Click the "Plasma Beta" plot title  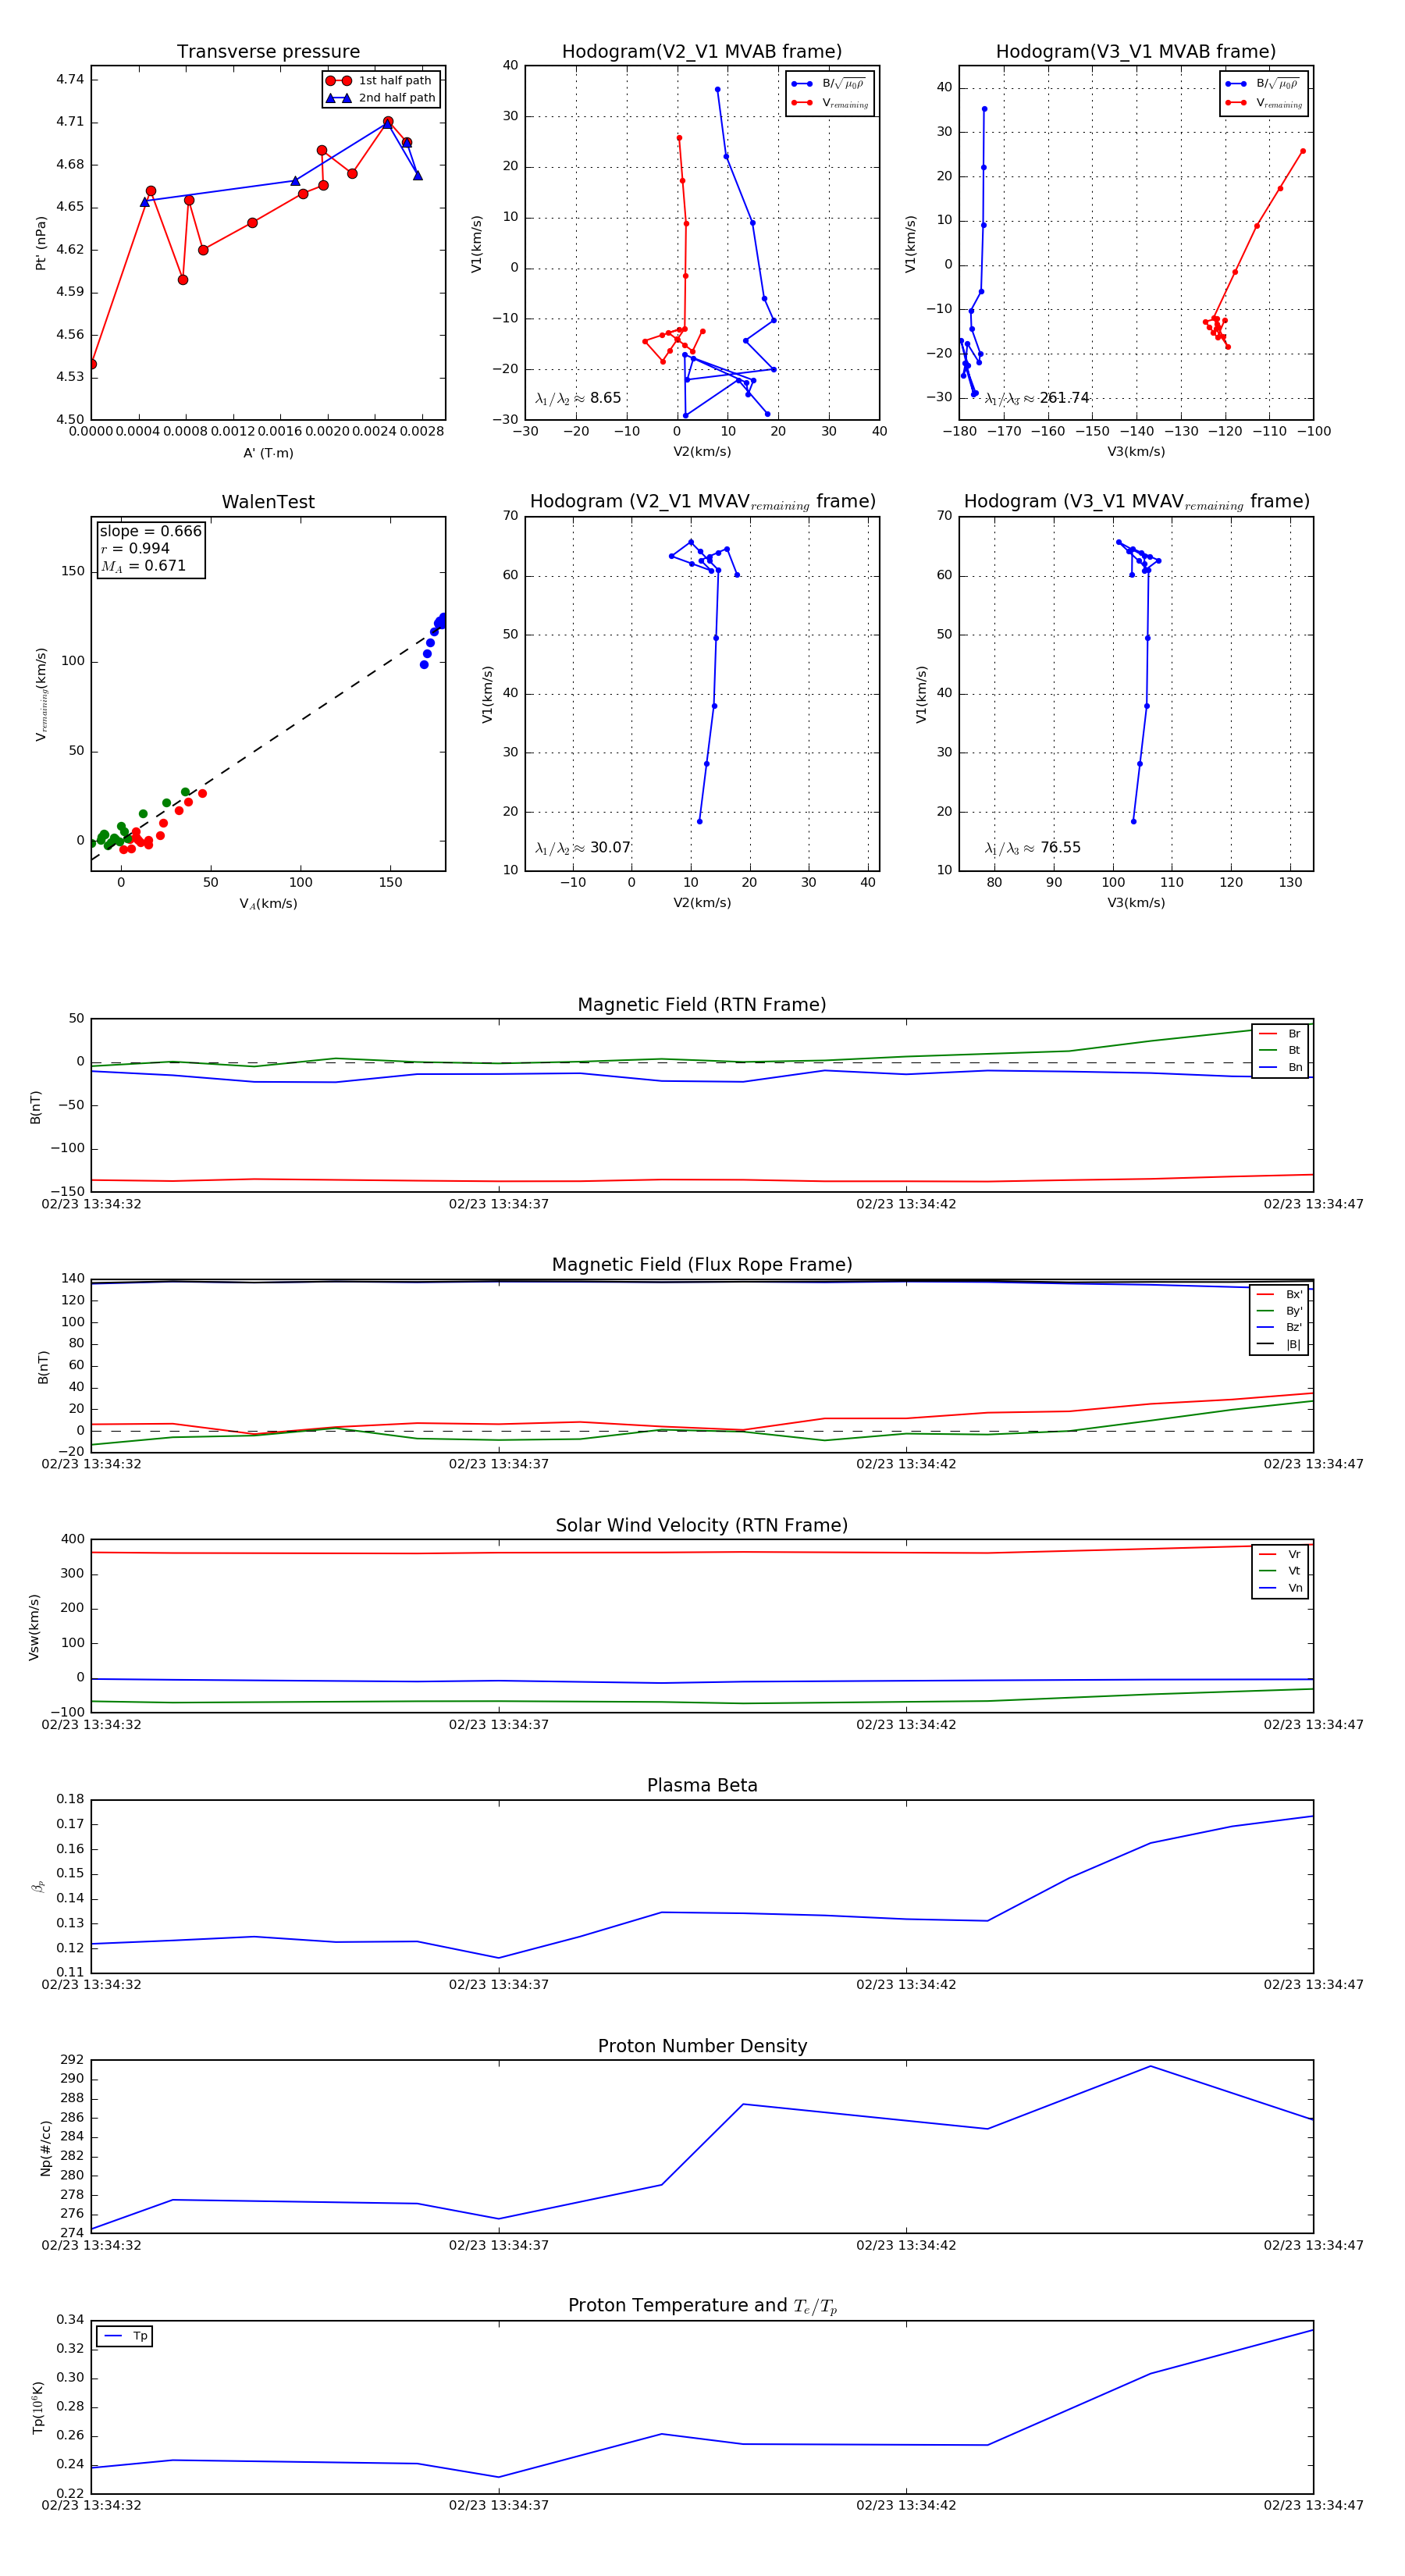[x=702, y=1786]
